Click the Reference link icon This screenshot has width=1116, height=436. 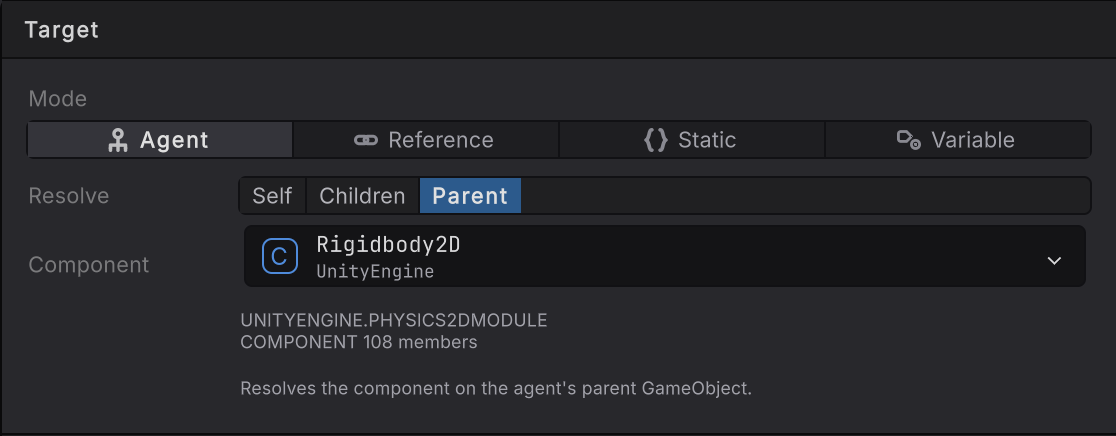[366, 140]
